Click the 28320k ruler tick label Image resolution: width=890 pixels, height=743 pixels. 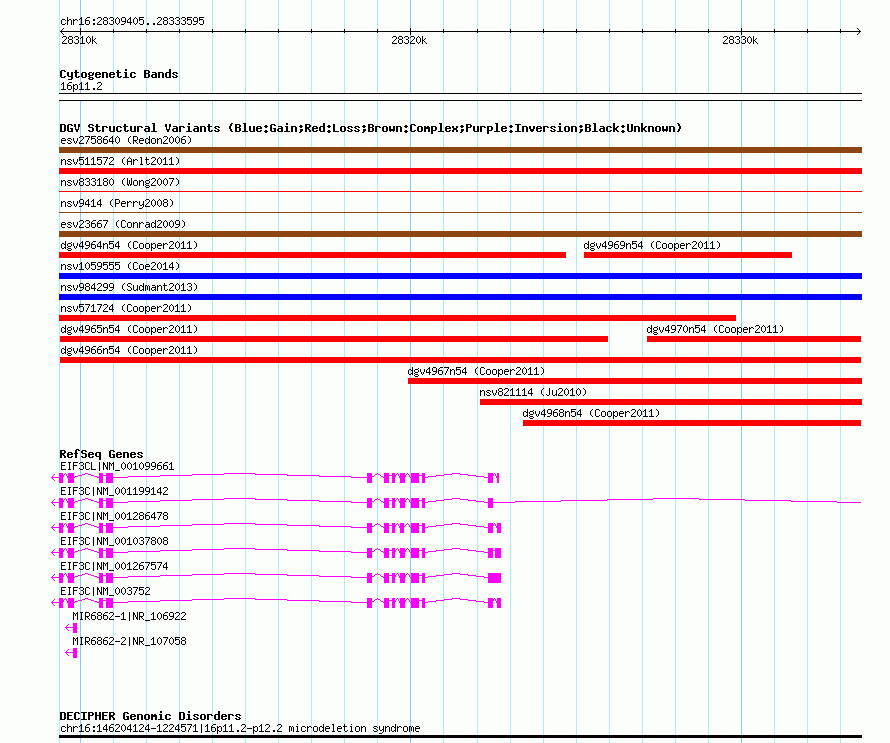409,40
